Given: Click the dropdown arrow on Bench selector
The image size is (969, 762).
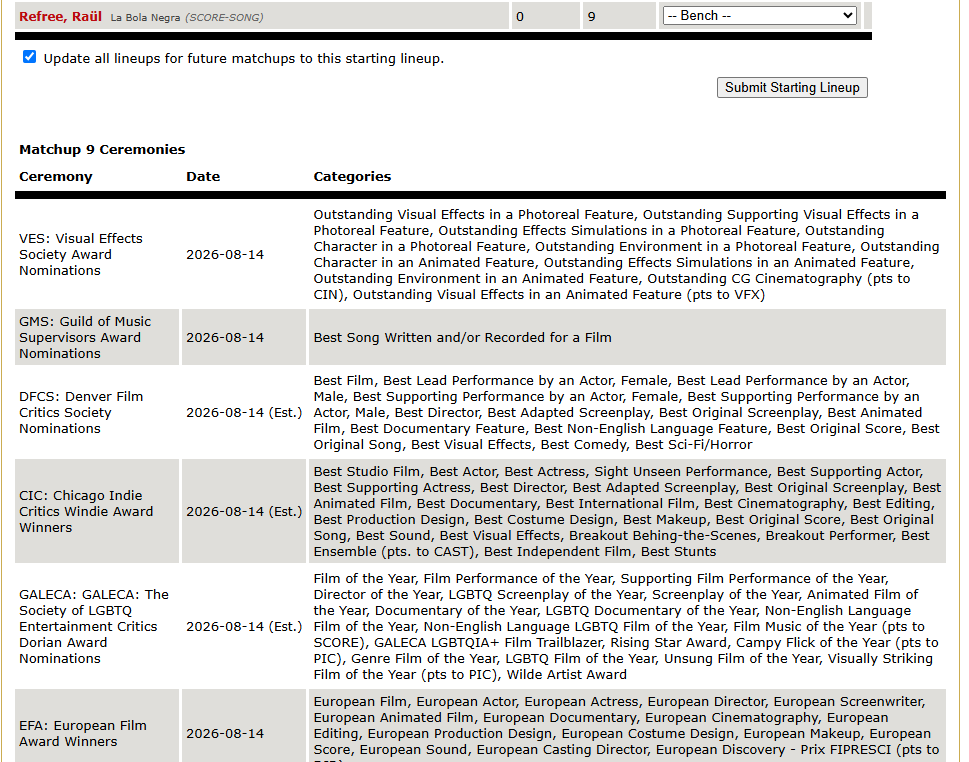Looking at the screenshot, I should (x=848, y=15).
